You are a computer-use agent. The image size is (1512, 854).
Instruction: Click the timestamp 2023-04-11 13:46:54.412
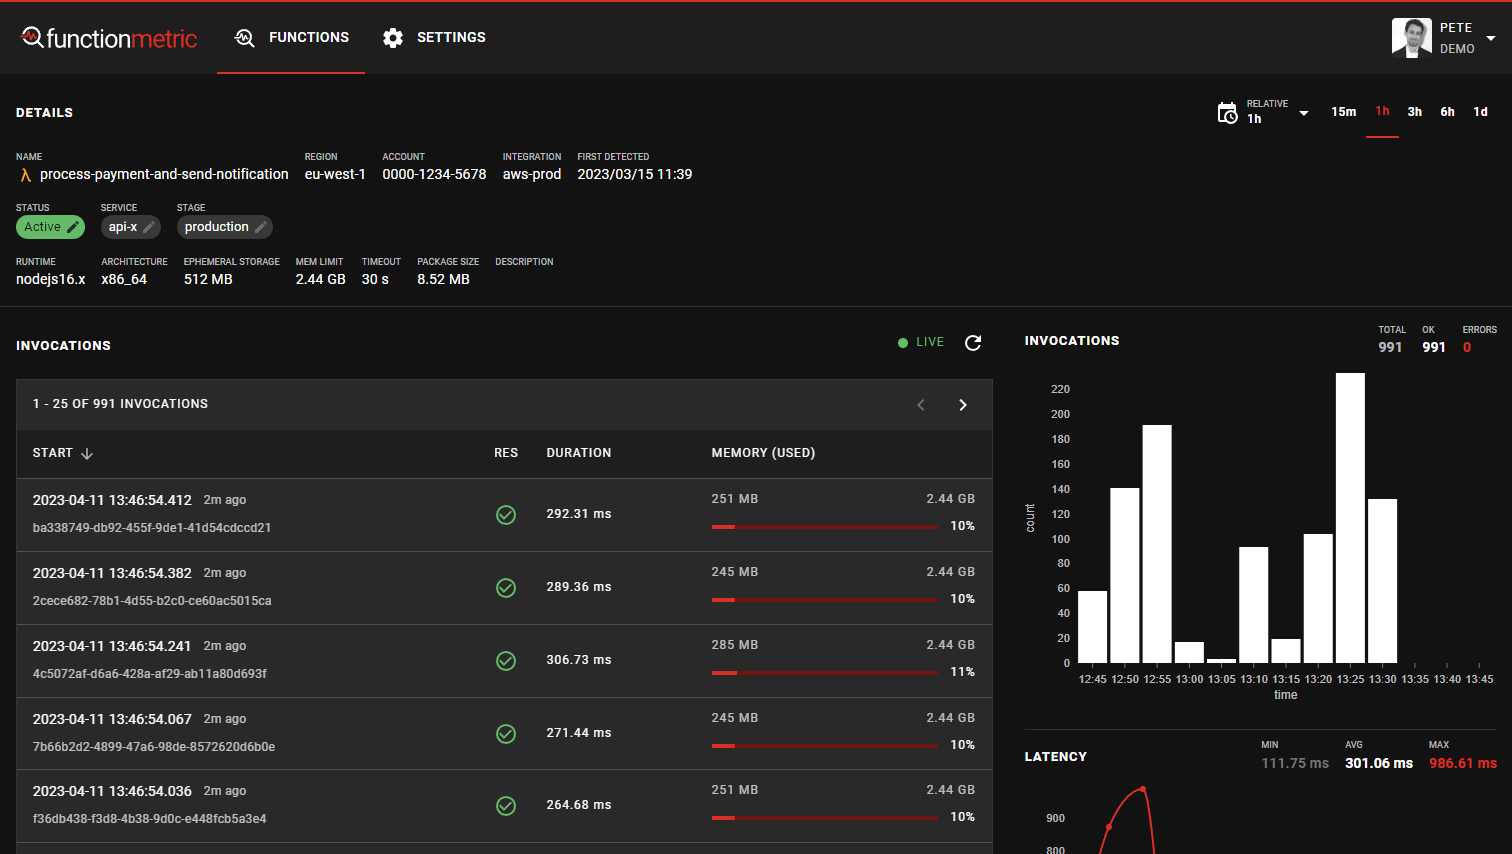pyautogui.click(x=112, y=500)
